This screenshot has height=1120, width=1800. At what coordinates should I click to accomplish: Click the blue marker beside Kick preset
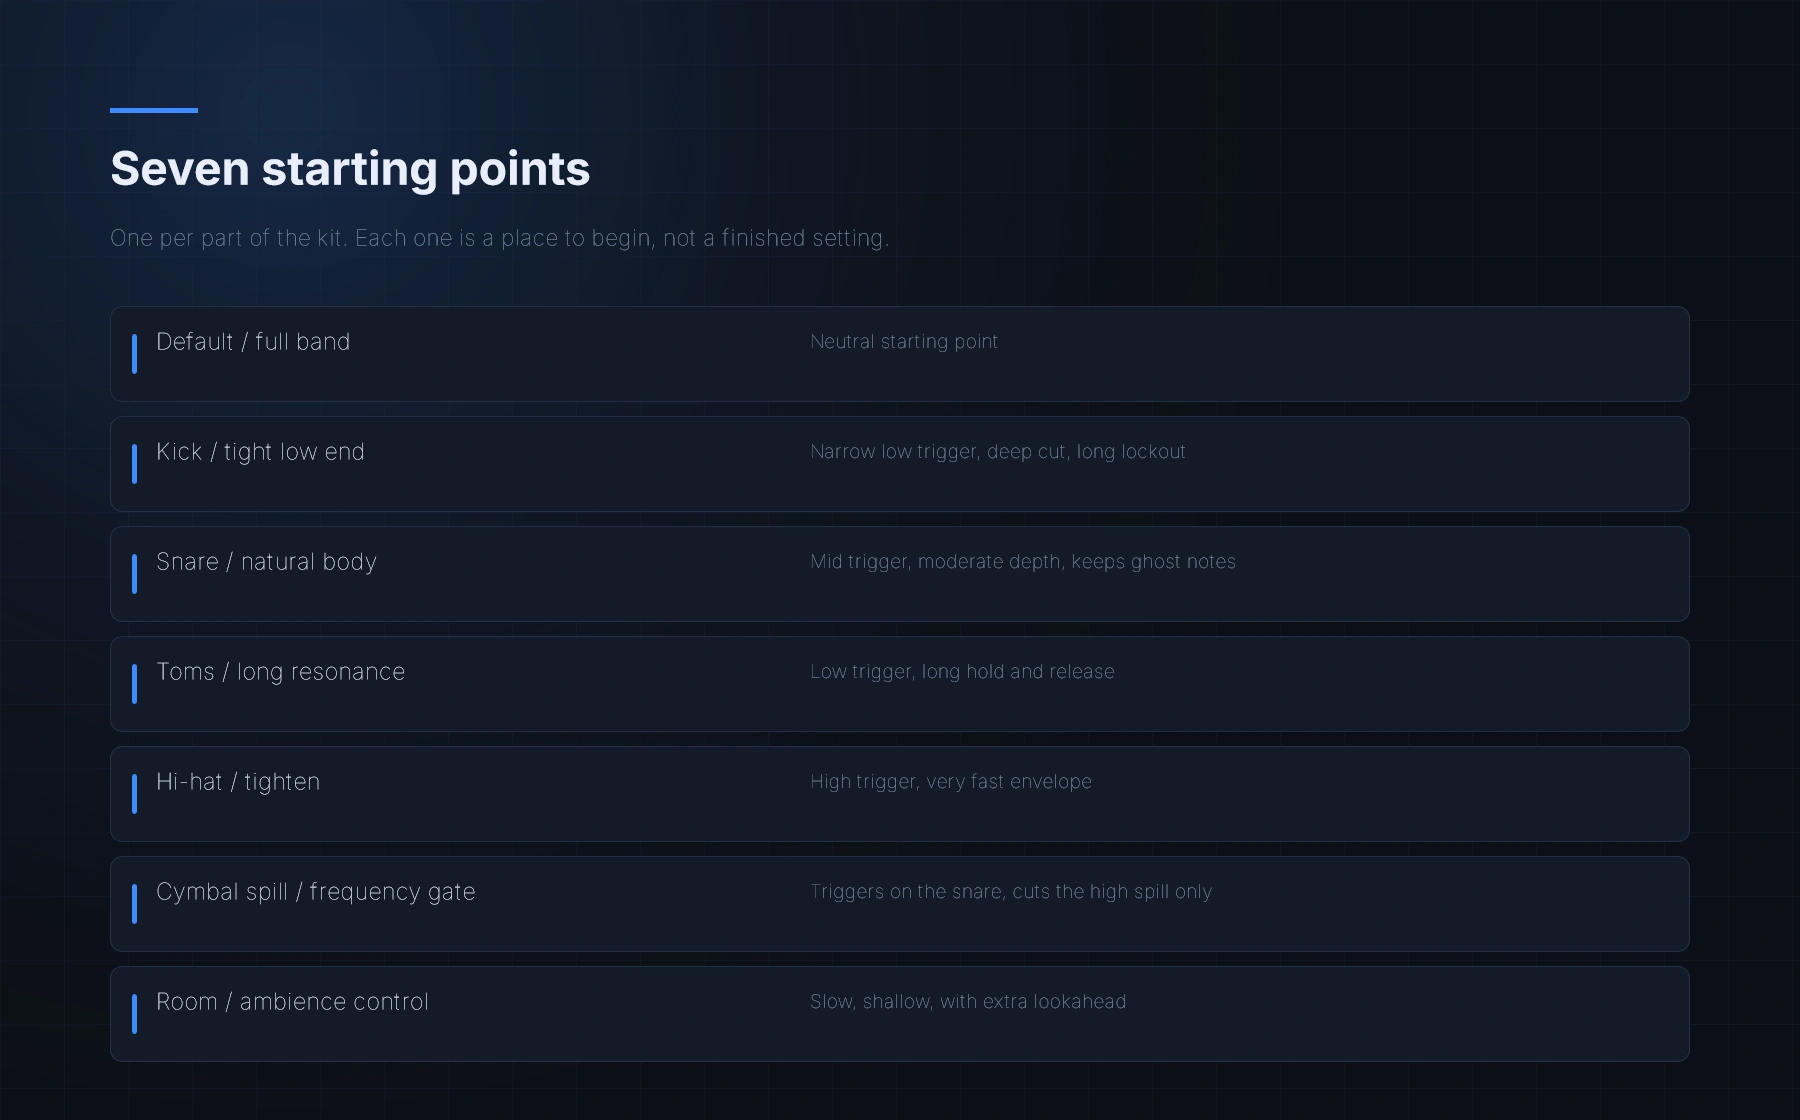(134, 464)
